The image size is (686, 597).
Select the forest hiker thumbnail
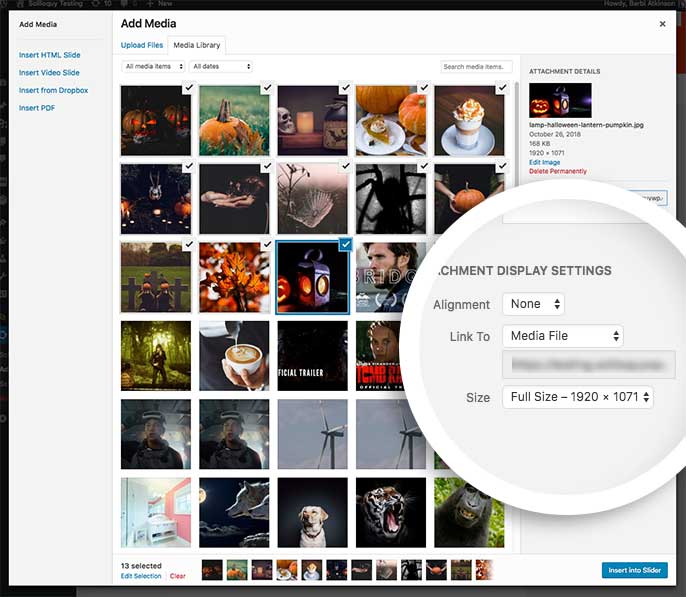click(x=156, y=356)
